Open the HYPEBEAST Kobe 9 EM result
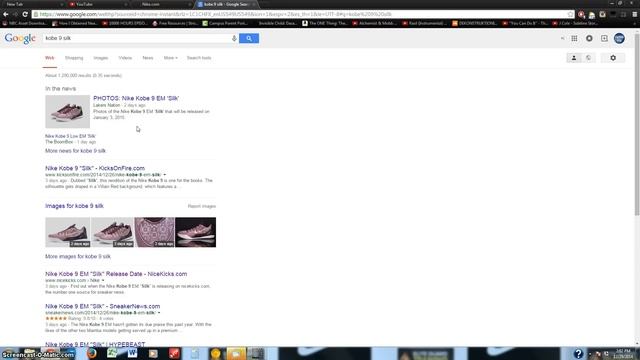 point(95,344)
